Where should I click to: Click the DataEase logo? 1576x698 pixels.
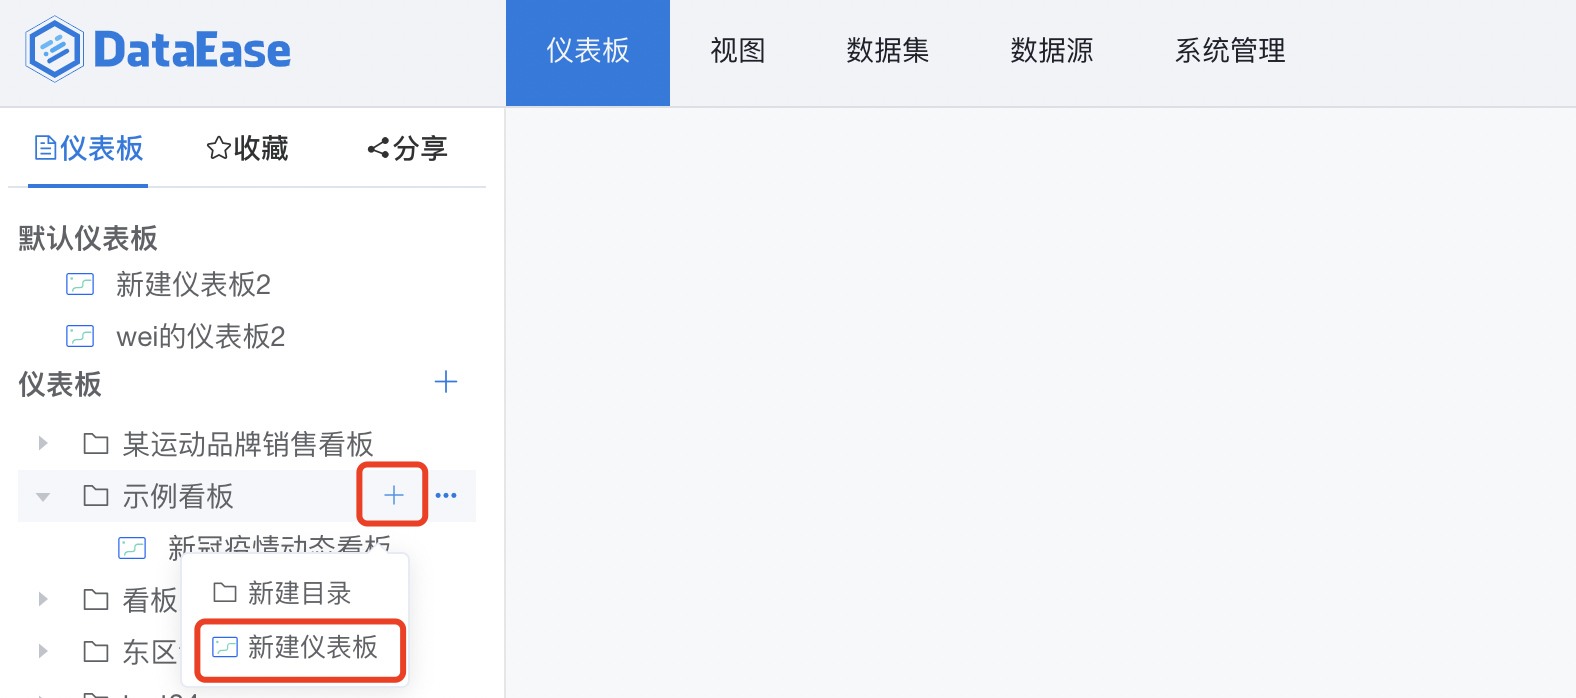click(x=158, y=50)
